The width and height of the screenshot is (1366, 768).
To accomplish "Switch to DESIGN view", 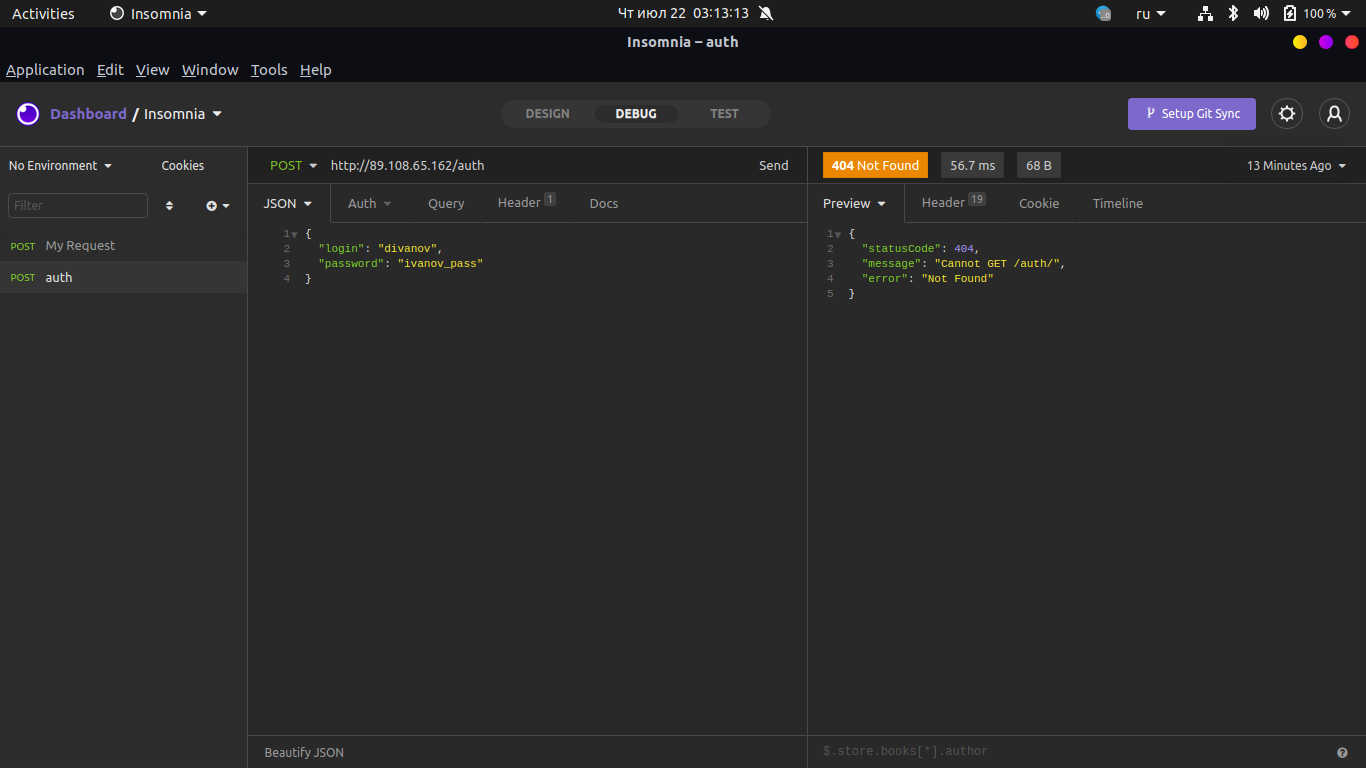I will click(x=548, y=114).
